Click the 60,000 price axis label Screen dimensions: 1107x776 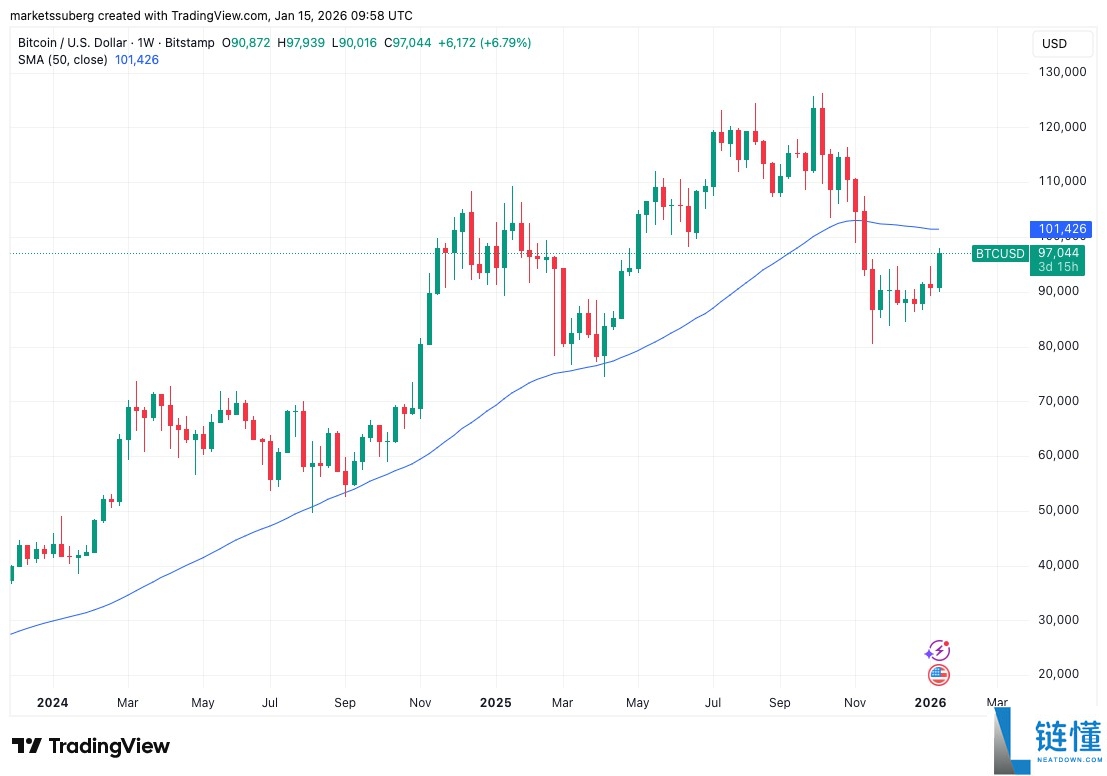(x=1058, y=455)
